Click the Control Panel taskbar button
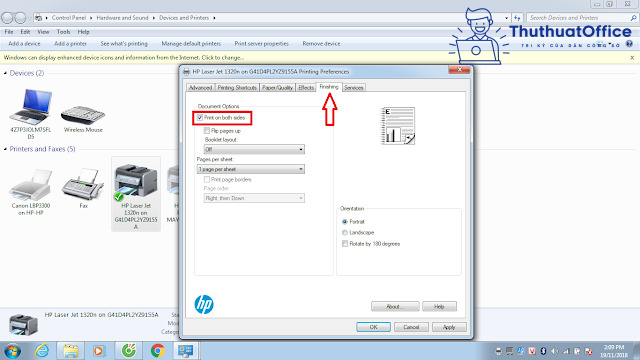 186,351
